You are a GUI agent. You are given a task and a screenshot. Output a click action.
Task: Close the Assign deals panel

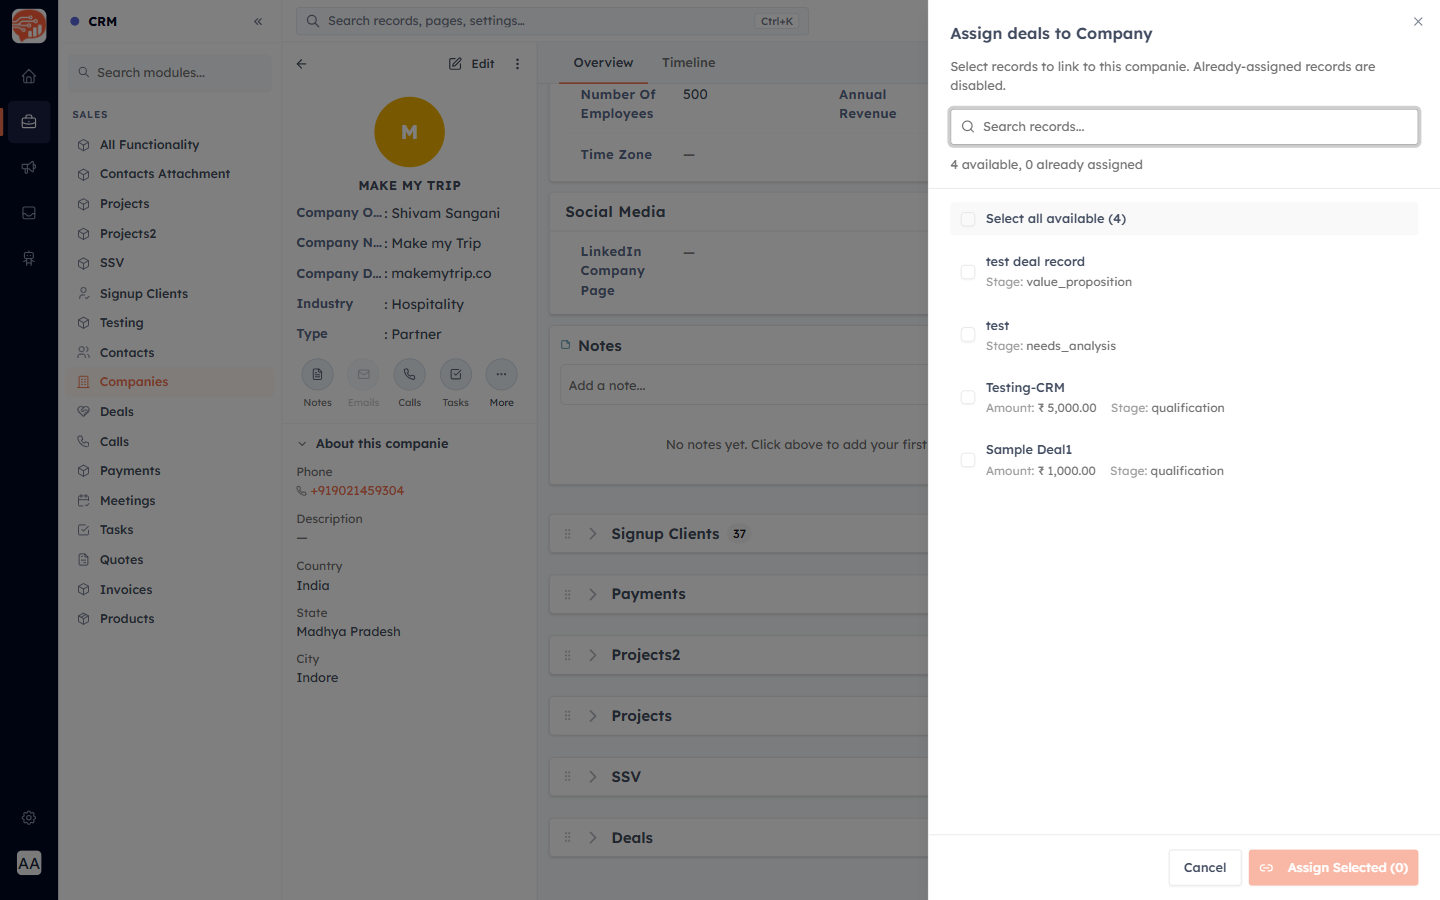(x=1418, y=21)
